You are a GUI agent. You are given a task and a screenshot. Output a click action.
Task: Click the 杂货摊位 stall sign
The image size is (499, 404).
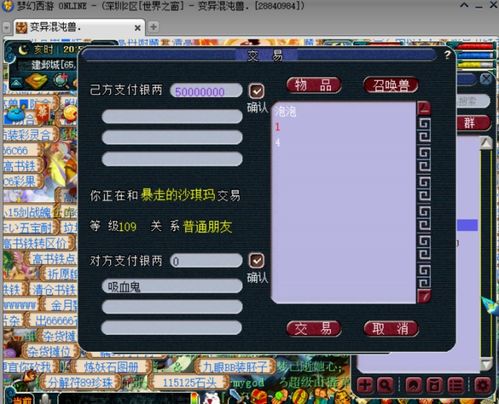[49, 351]
